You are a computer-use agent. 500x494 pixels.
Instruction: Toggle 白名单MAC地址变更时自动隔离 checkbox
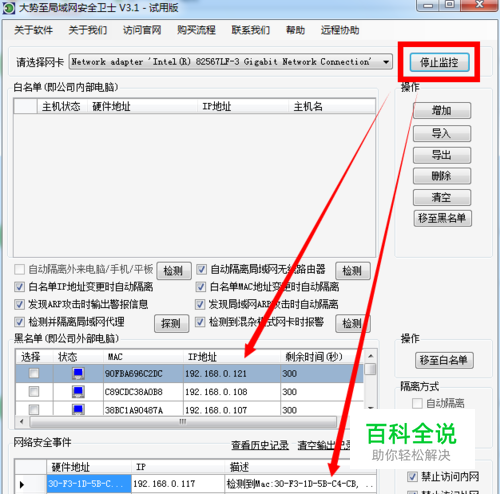coord(200,287)
